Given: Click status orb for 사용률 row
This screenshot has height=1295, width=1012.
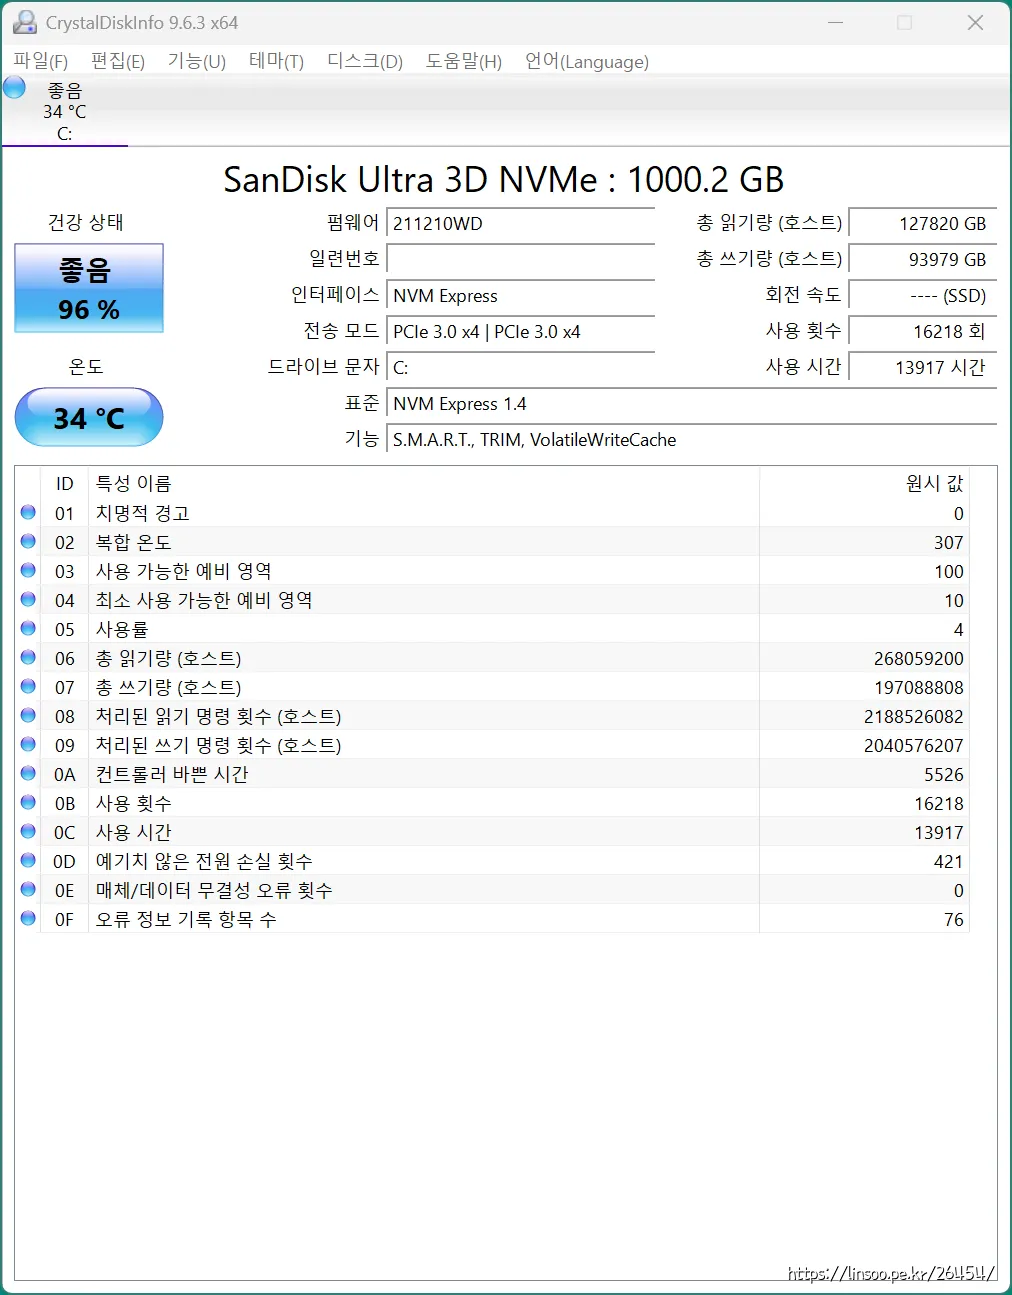Looking at the screenshot, I should click(x=28, y=629).
